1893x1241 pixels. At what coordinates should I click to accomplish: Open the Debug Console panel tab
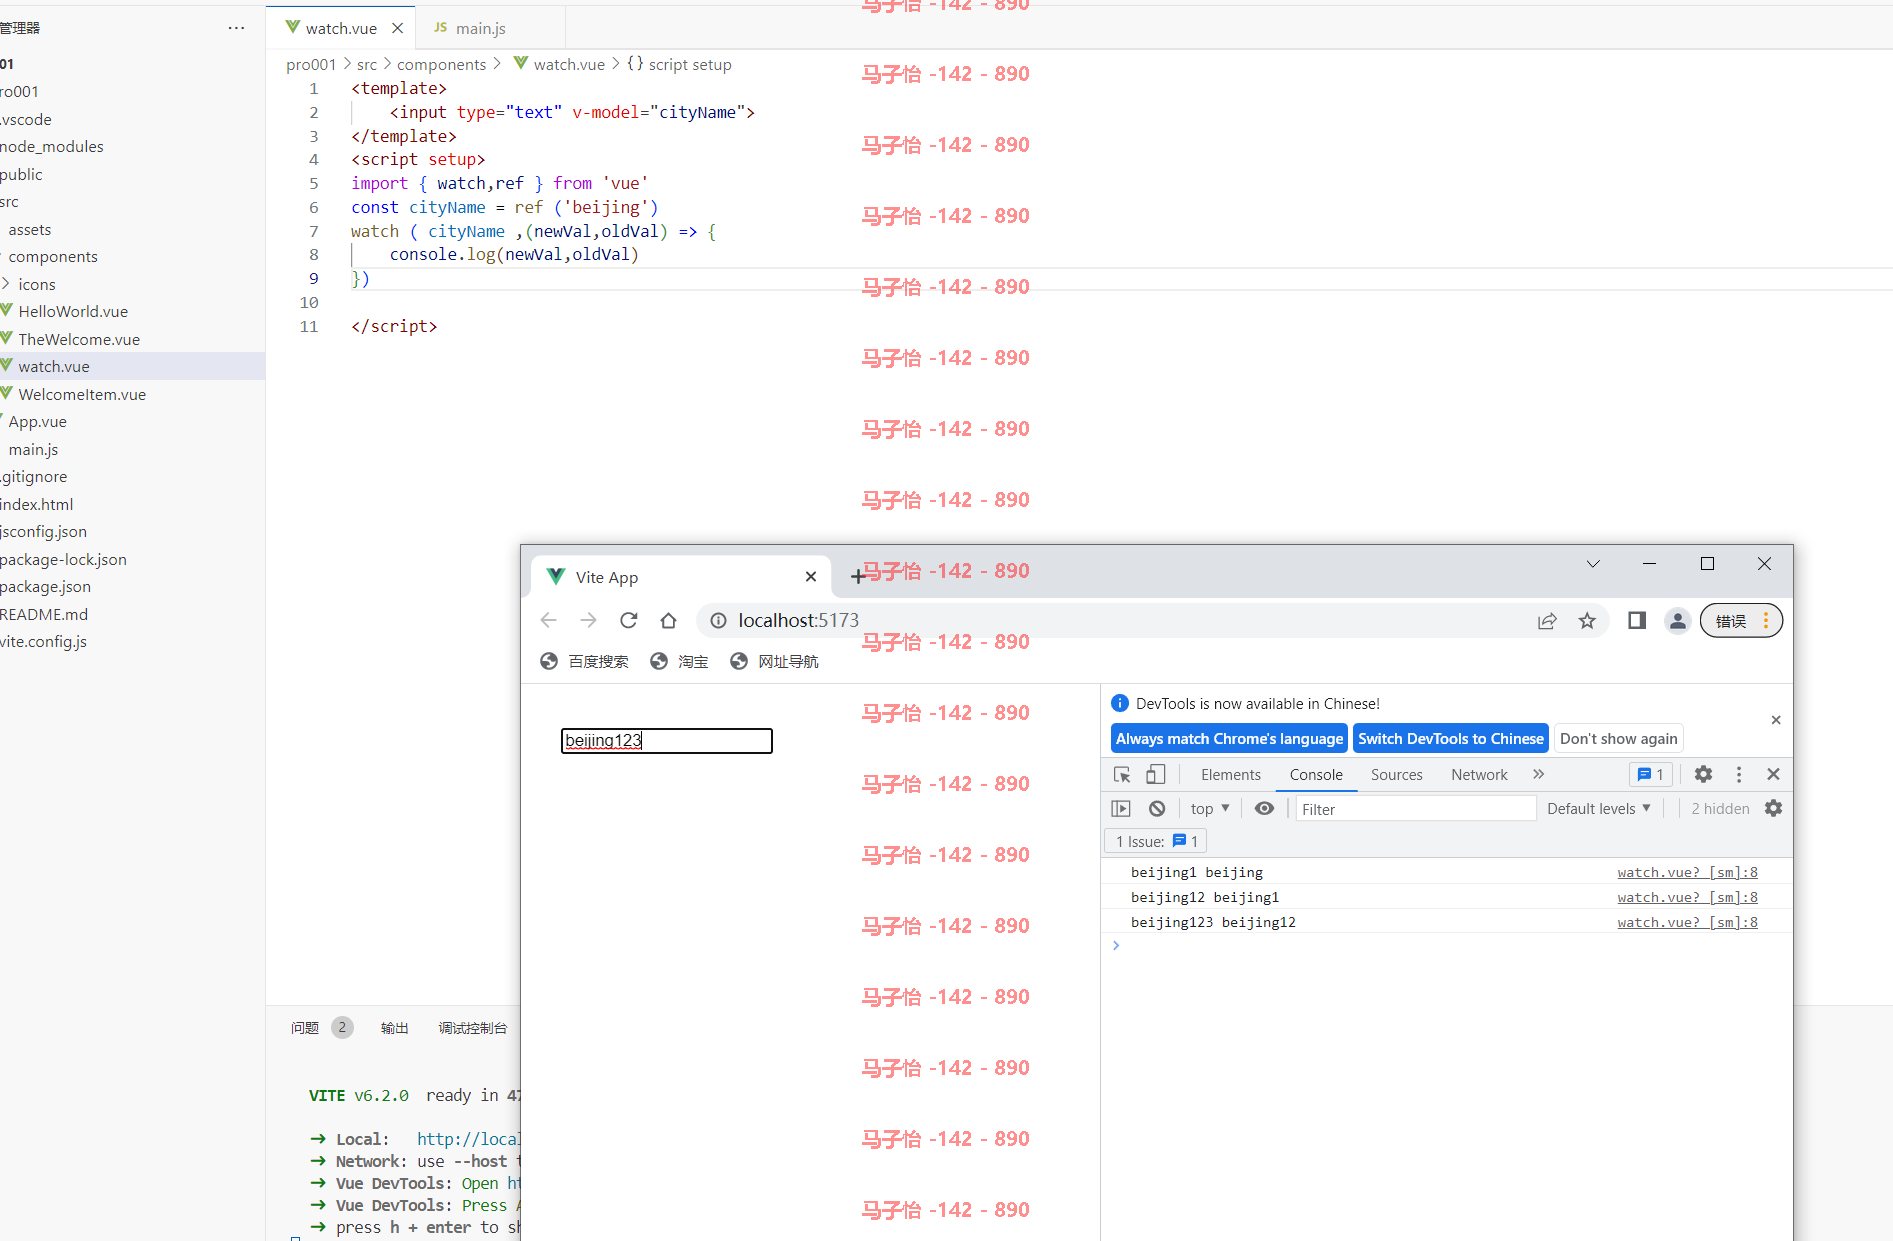472,1027
